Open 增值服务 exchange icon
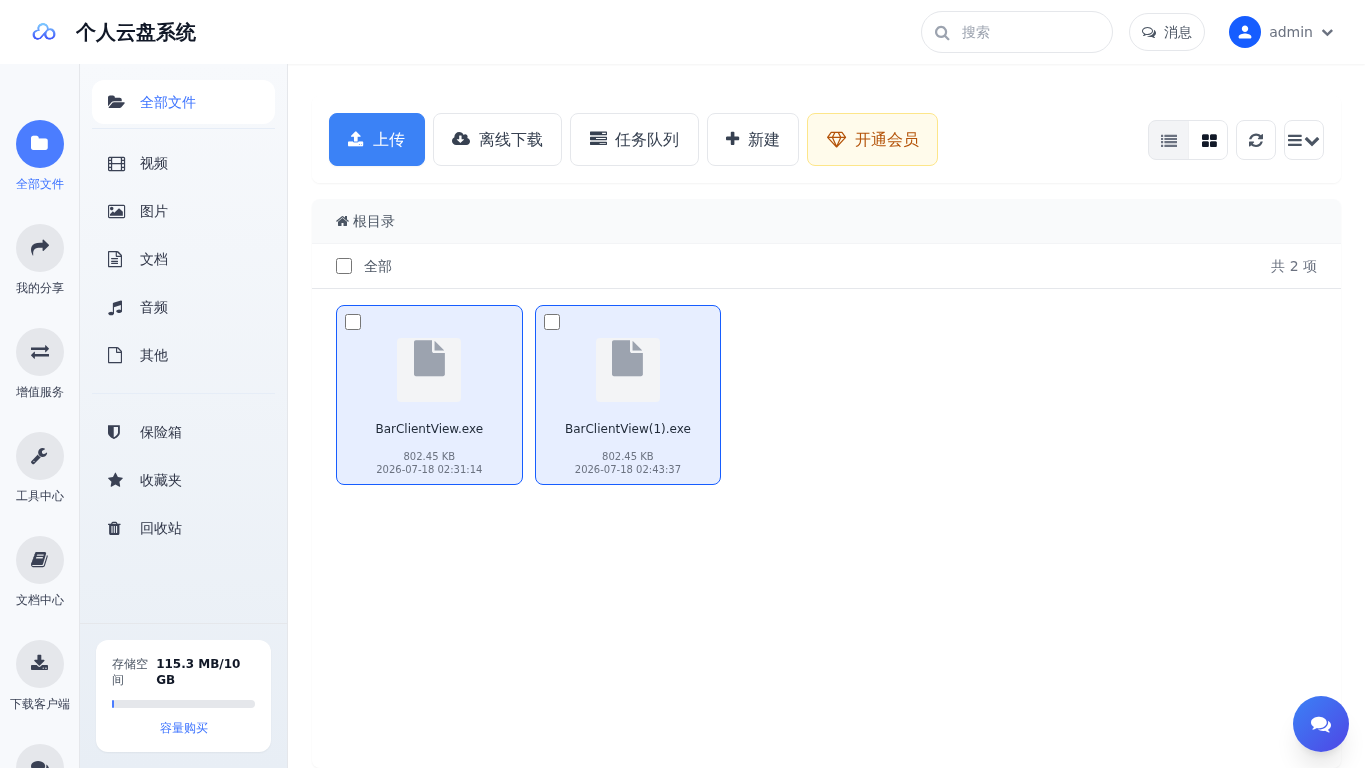This screenshot has width=1365, height=768. pyautogui.click(x=40, y=352)
